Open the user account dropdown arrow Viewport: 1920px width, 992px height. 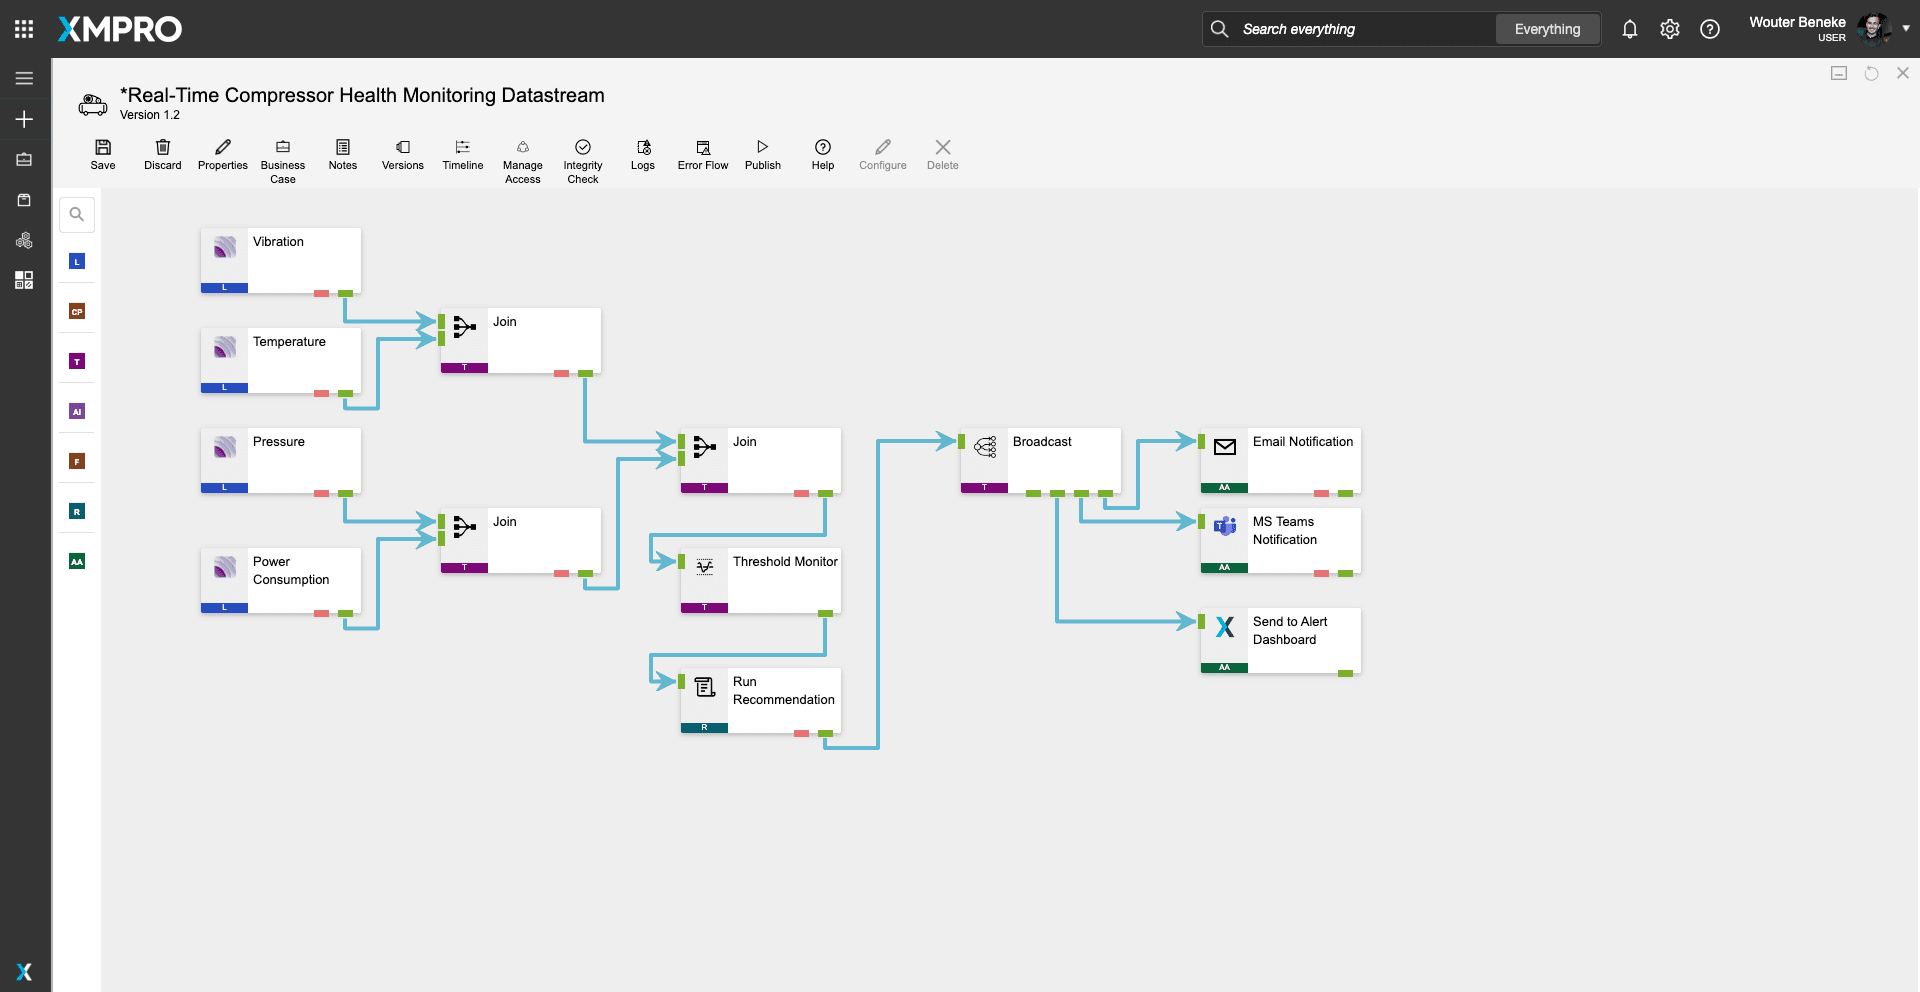pyautogui.click(x=1906, y=29)
